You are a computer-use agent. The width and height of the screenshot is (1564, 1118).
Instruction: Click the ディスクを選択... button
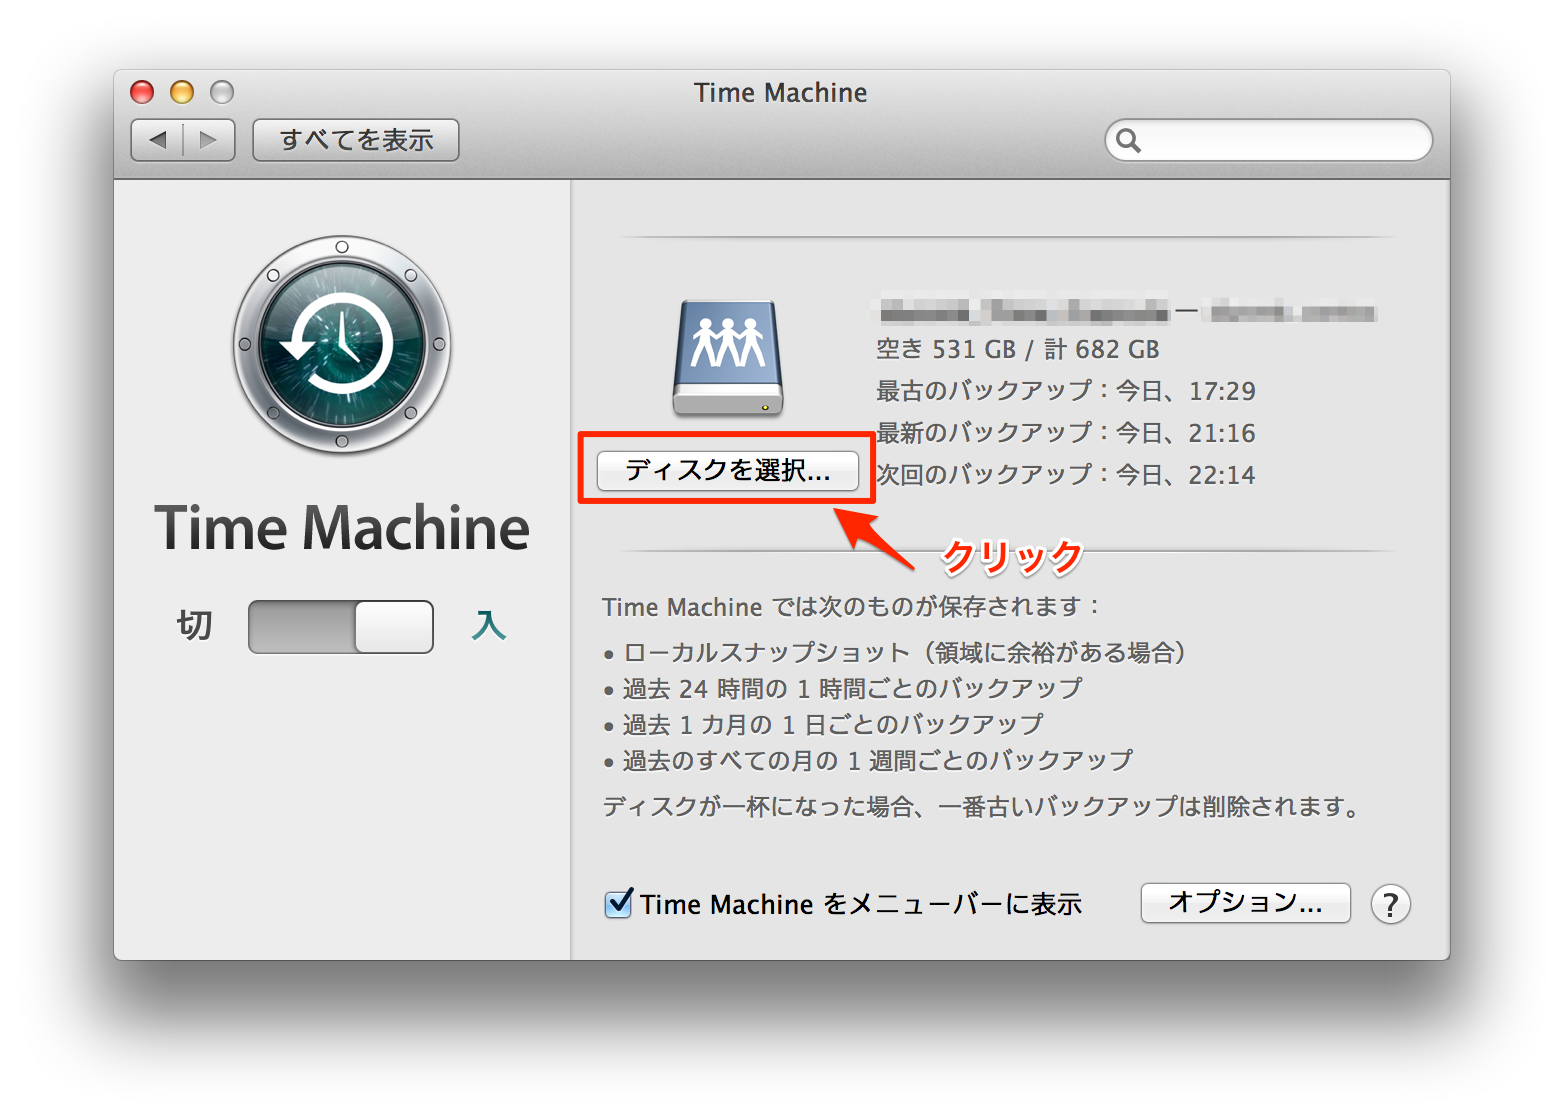[x=728, y=470]
